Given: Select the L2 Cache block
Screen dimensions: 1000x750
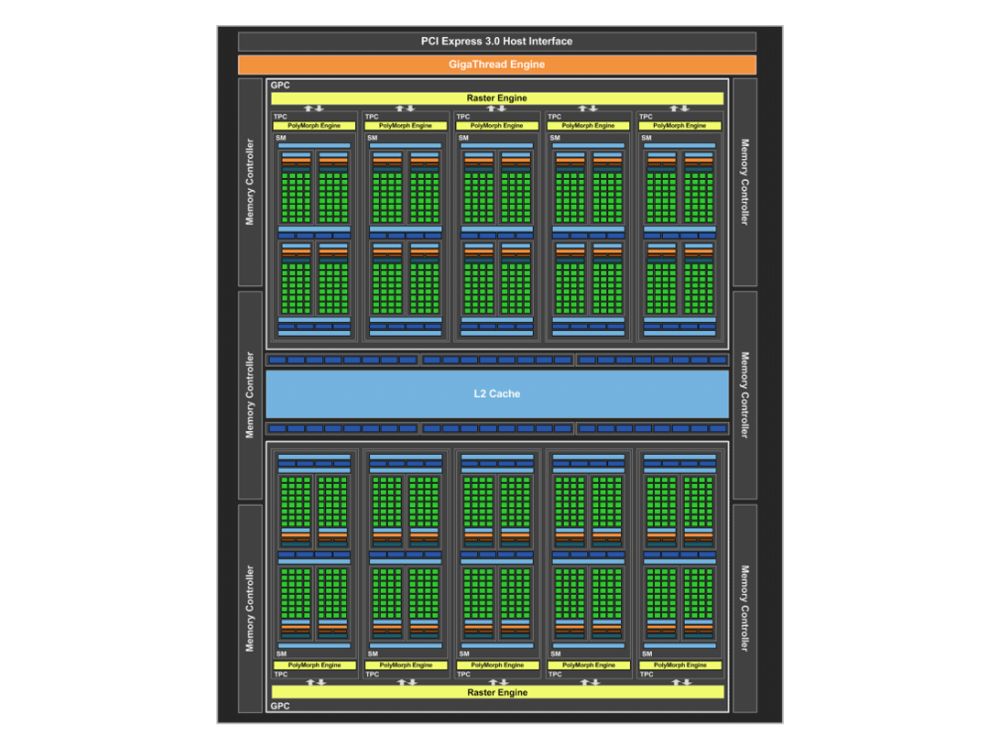Looking at the screenshot, I should tap(497, 393).
